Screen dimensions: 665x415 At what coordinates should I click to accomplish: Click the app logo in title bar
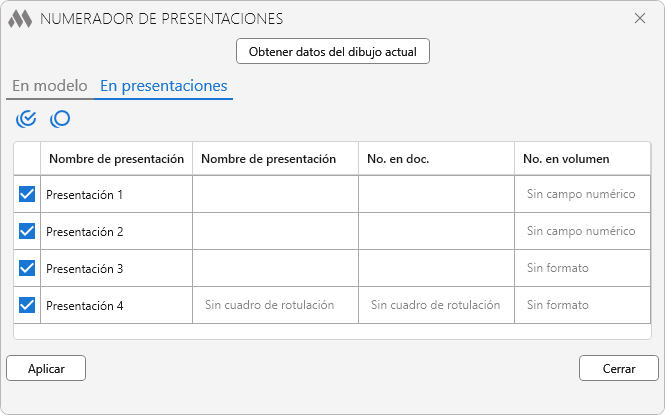[x=20, y=18]
